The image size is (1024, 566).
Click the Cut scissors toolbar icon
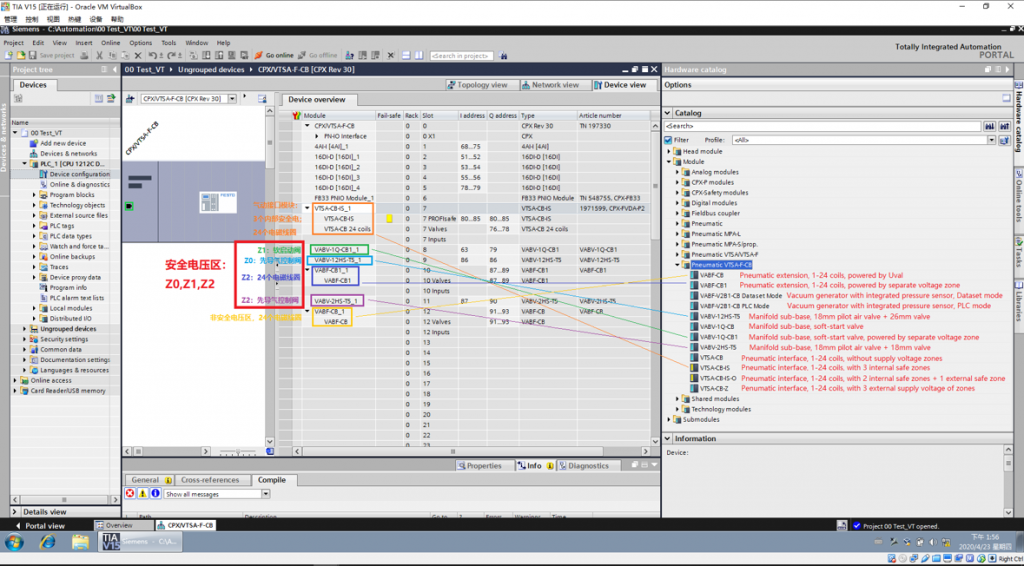pos(99,55)
